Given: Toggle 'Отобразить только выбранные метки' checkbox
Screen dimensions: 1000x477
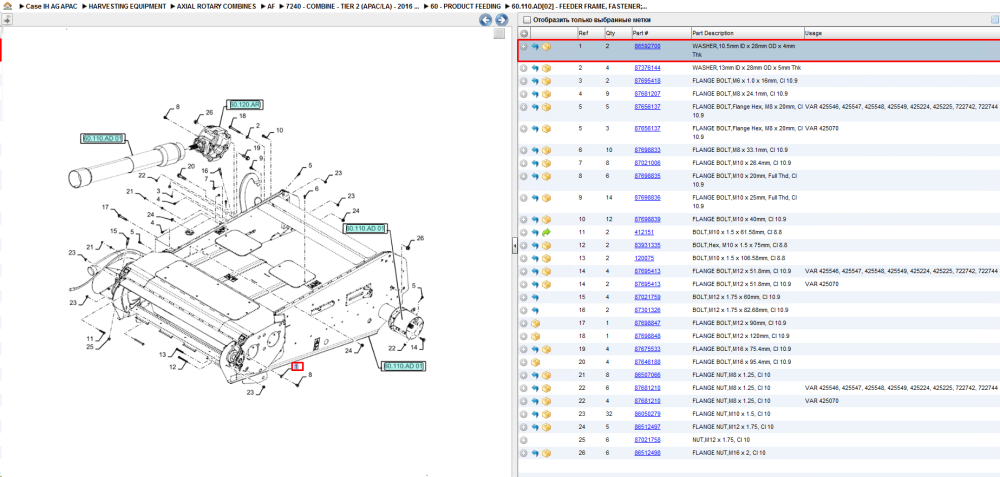Looking at the screenshot, I should coord(527,20).
